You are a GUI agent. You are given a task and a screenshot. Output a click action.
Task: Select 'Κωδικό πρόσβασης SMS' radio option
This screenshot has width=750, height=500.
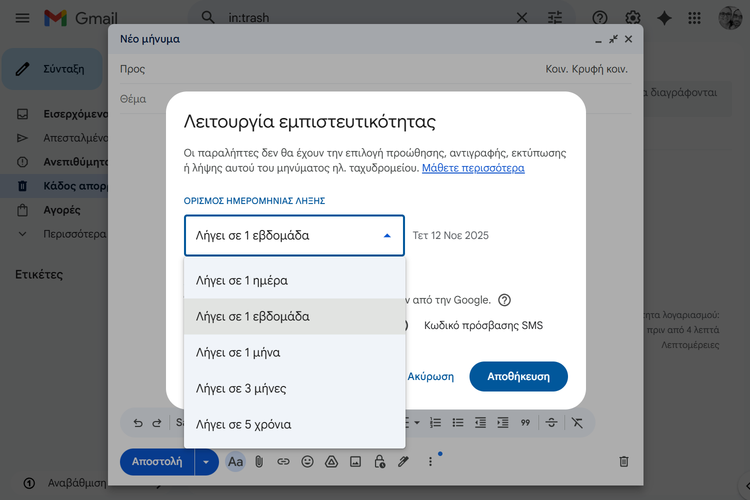tap(483, 325)
